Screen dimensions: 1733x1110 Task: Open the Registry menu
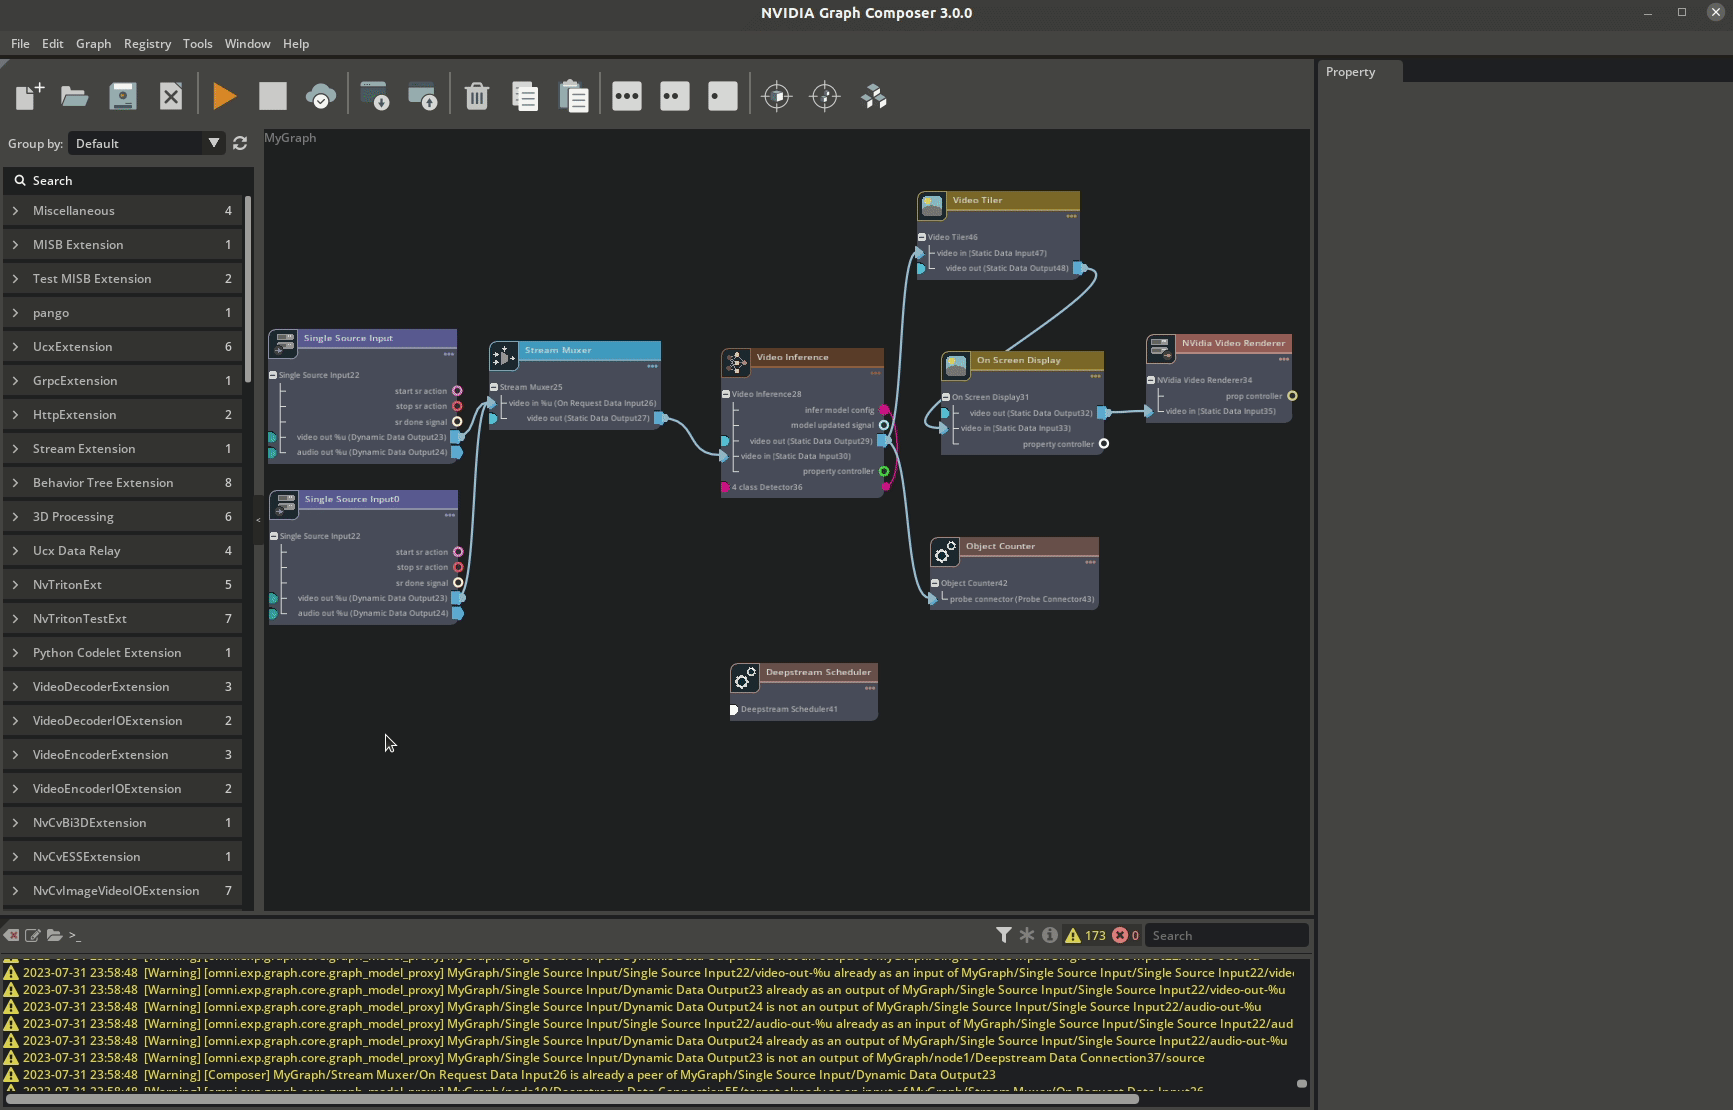(147, 44)
